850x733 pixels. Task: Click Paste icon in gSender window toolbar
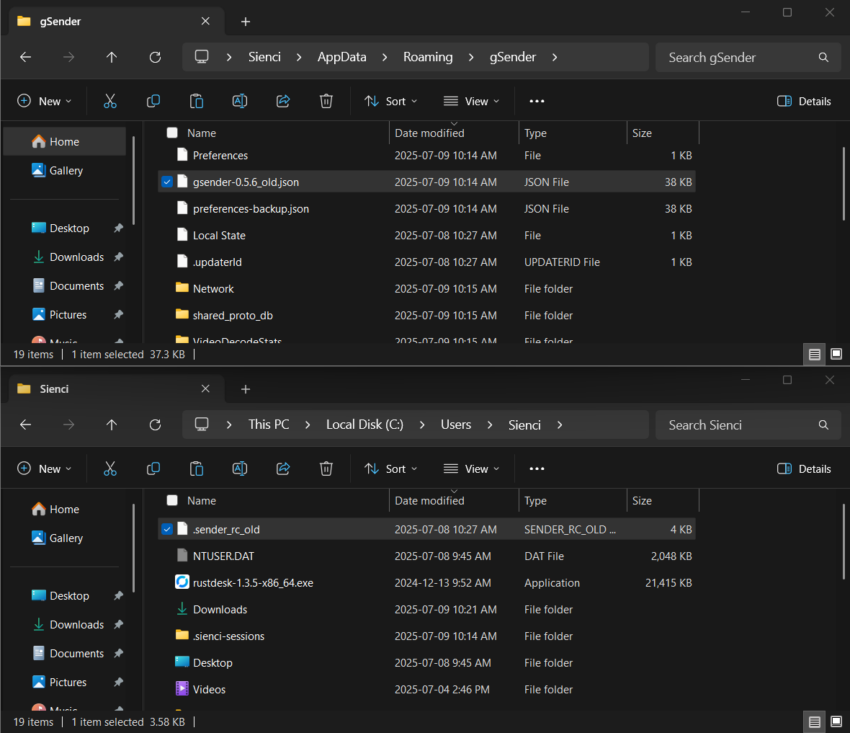pos(196,101)
